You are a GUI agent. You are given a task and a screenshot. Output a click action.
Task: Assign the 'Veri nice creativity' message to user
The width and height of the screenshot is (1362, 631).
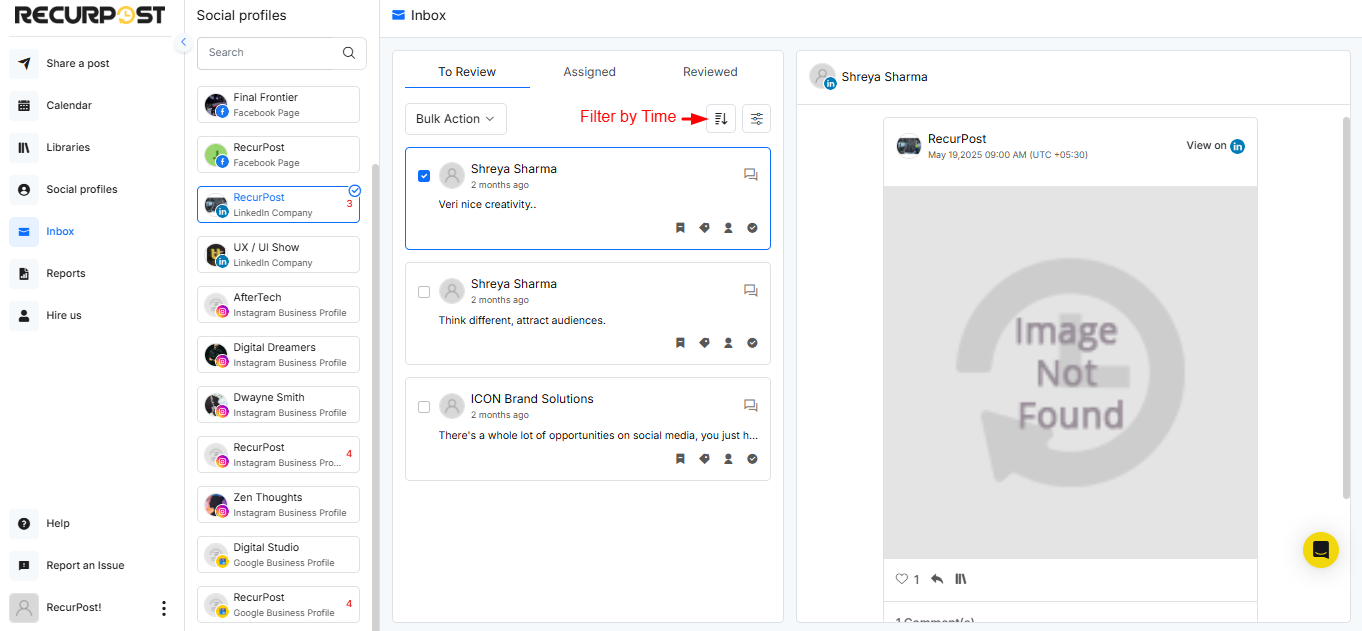pyautogui.click(x=728, y=228)
